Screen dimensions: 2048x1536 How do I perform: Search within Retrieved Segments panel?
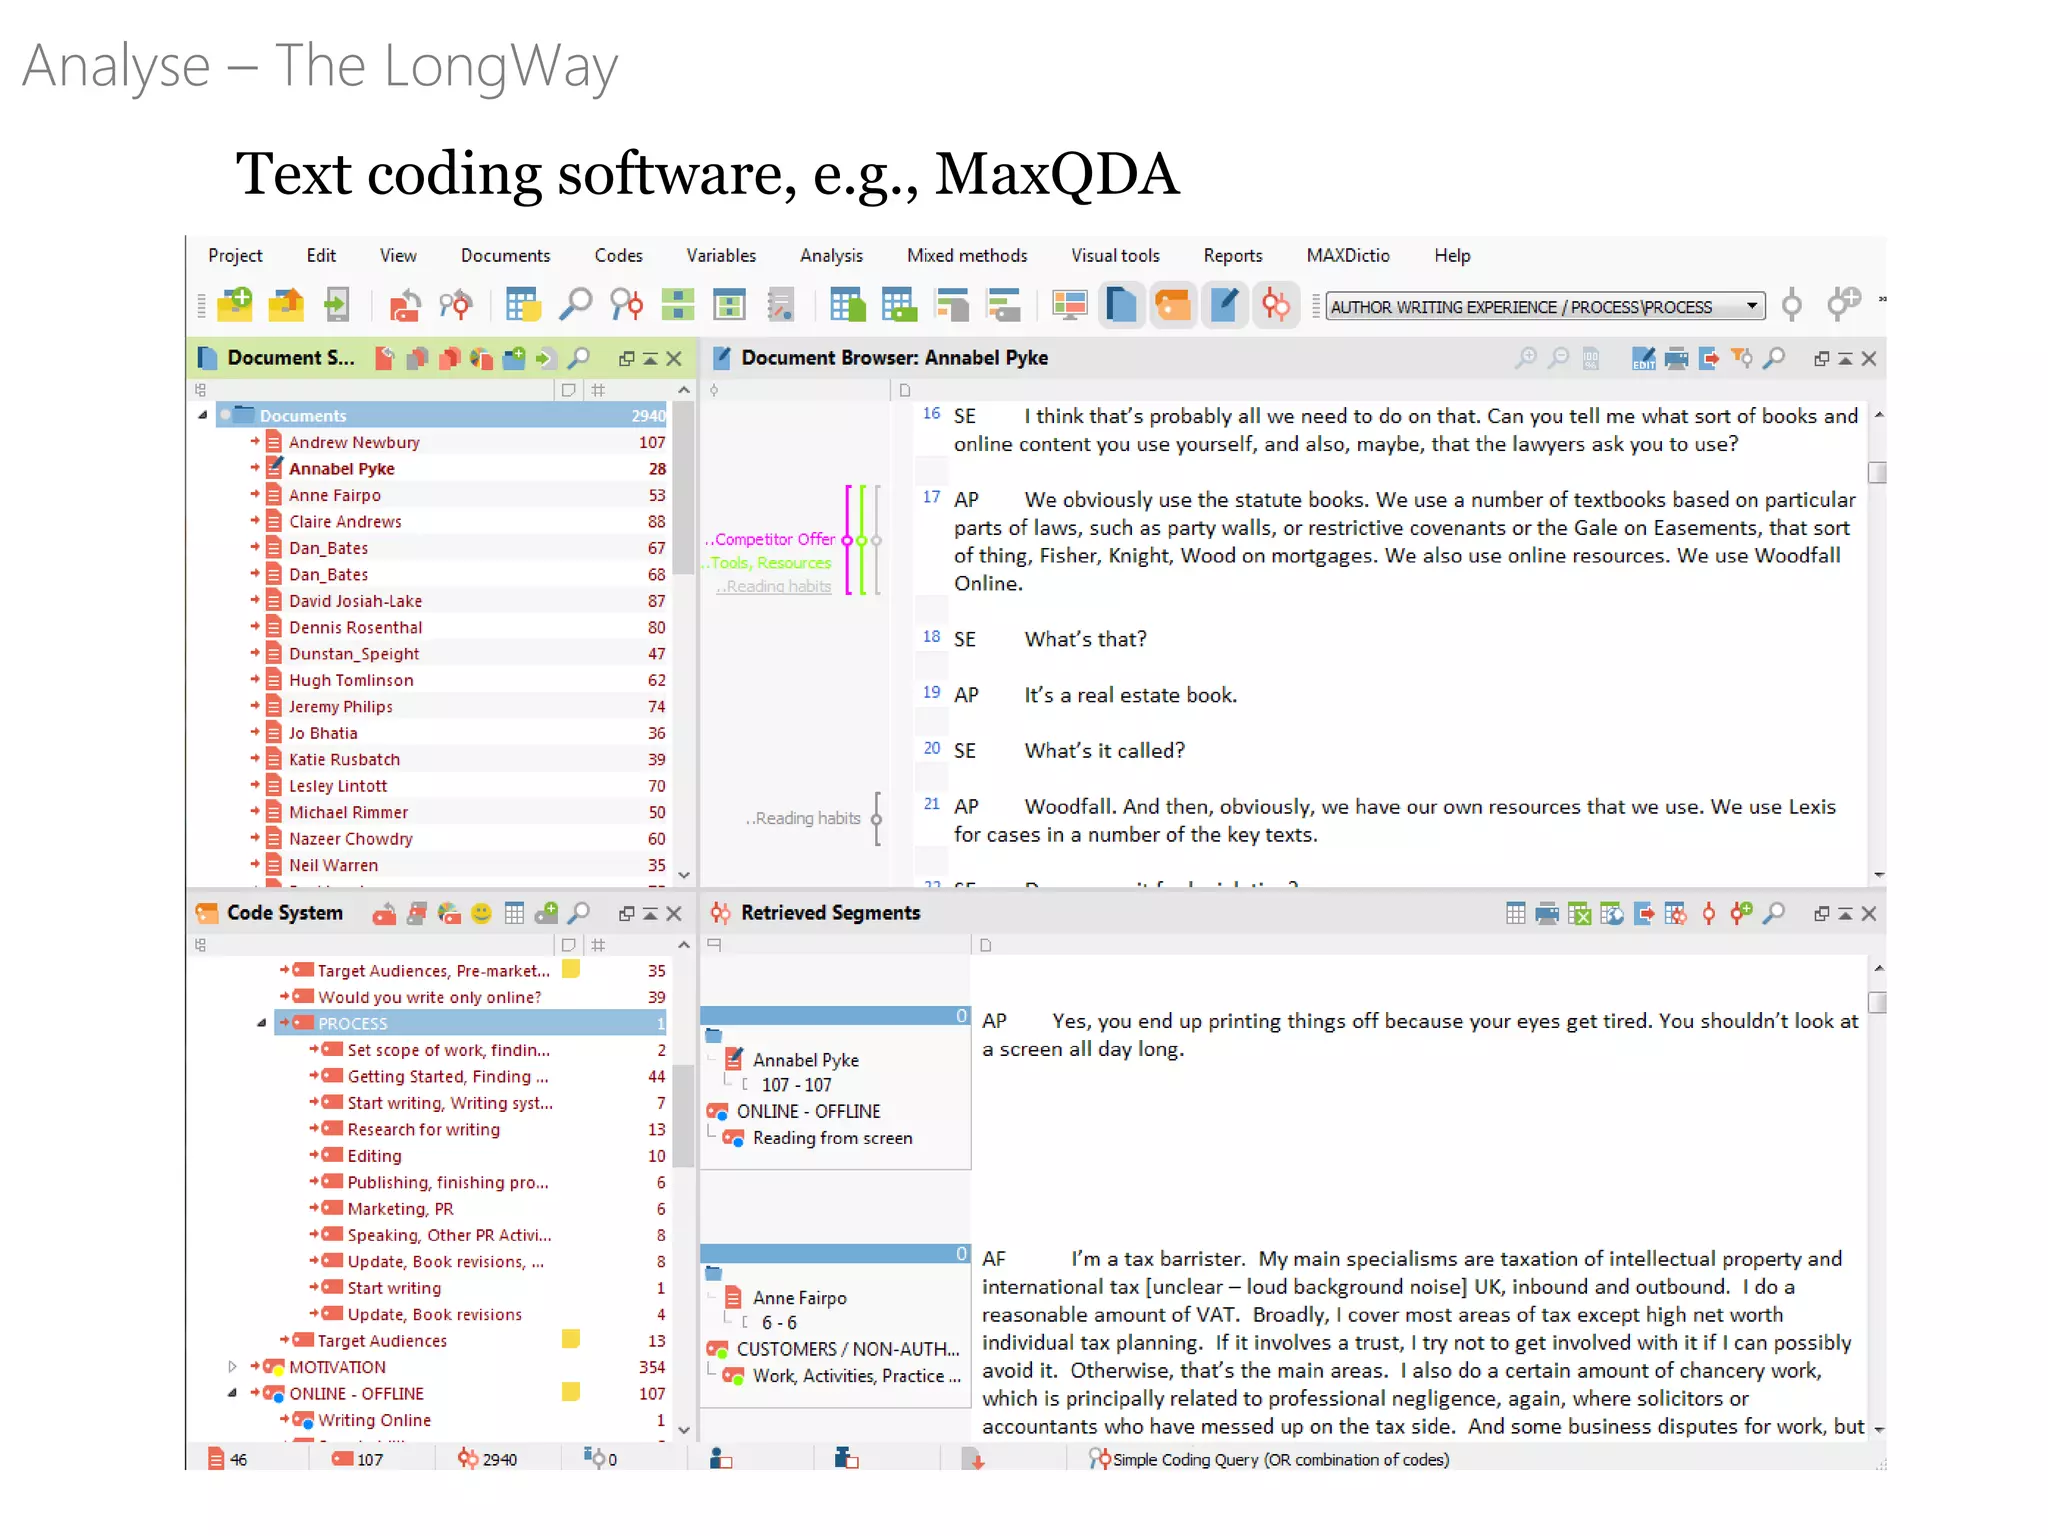1773,913
